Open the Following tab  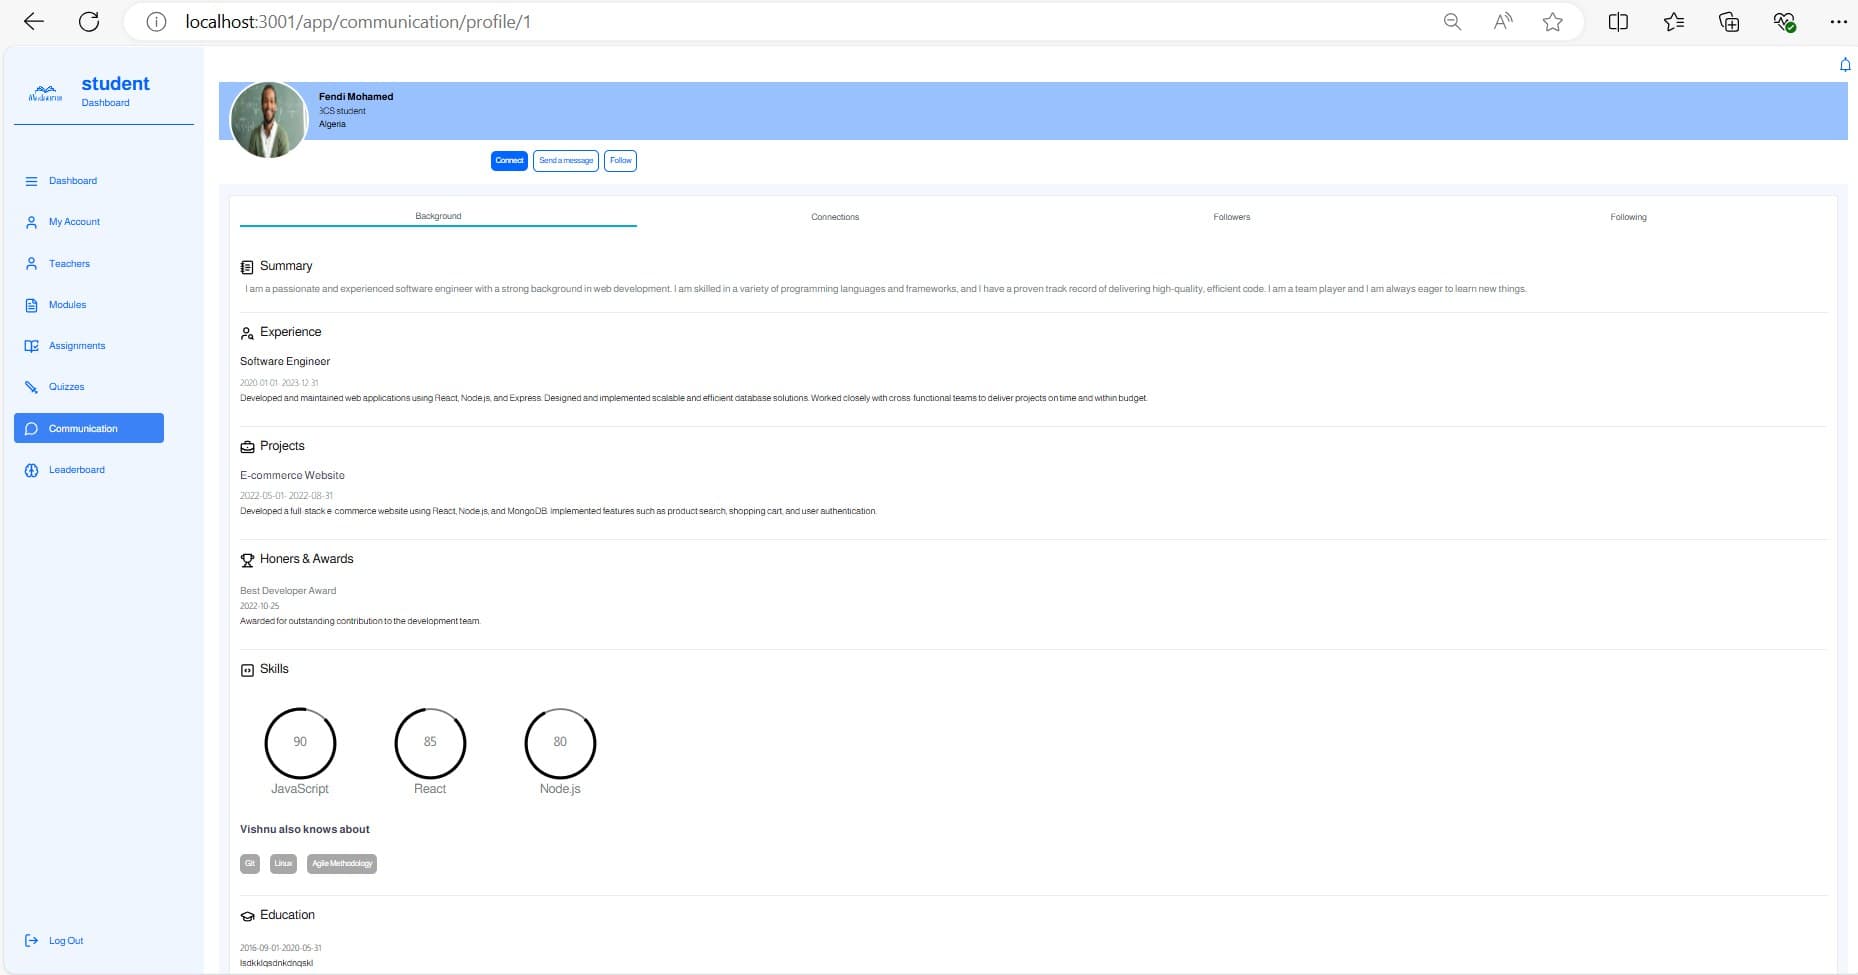click(1628, 217)
